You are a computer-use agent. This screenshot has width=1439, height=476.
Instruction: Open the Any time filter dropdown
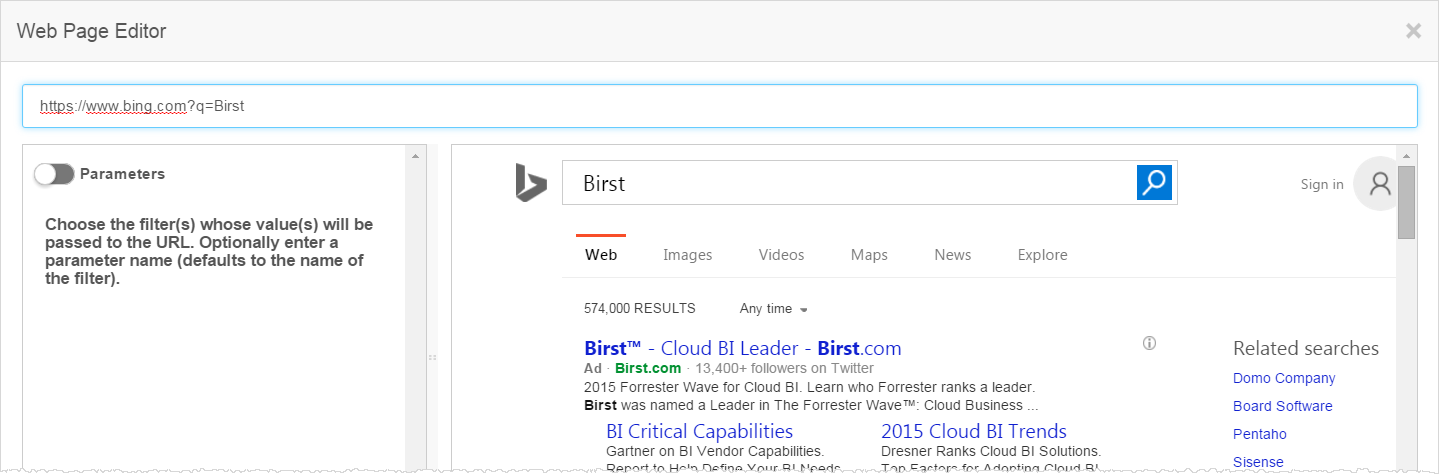[x=773, y=309]
